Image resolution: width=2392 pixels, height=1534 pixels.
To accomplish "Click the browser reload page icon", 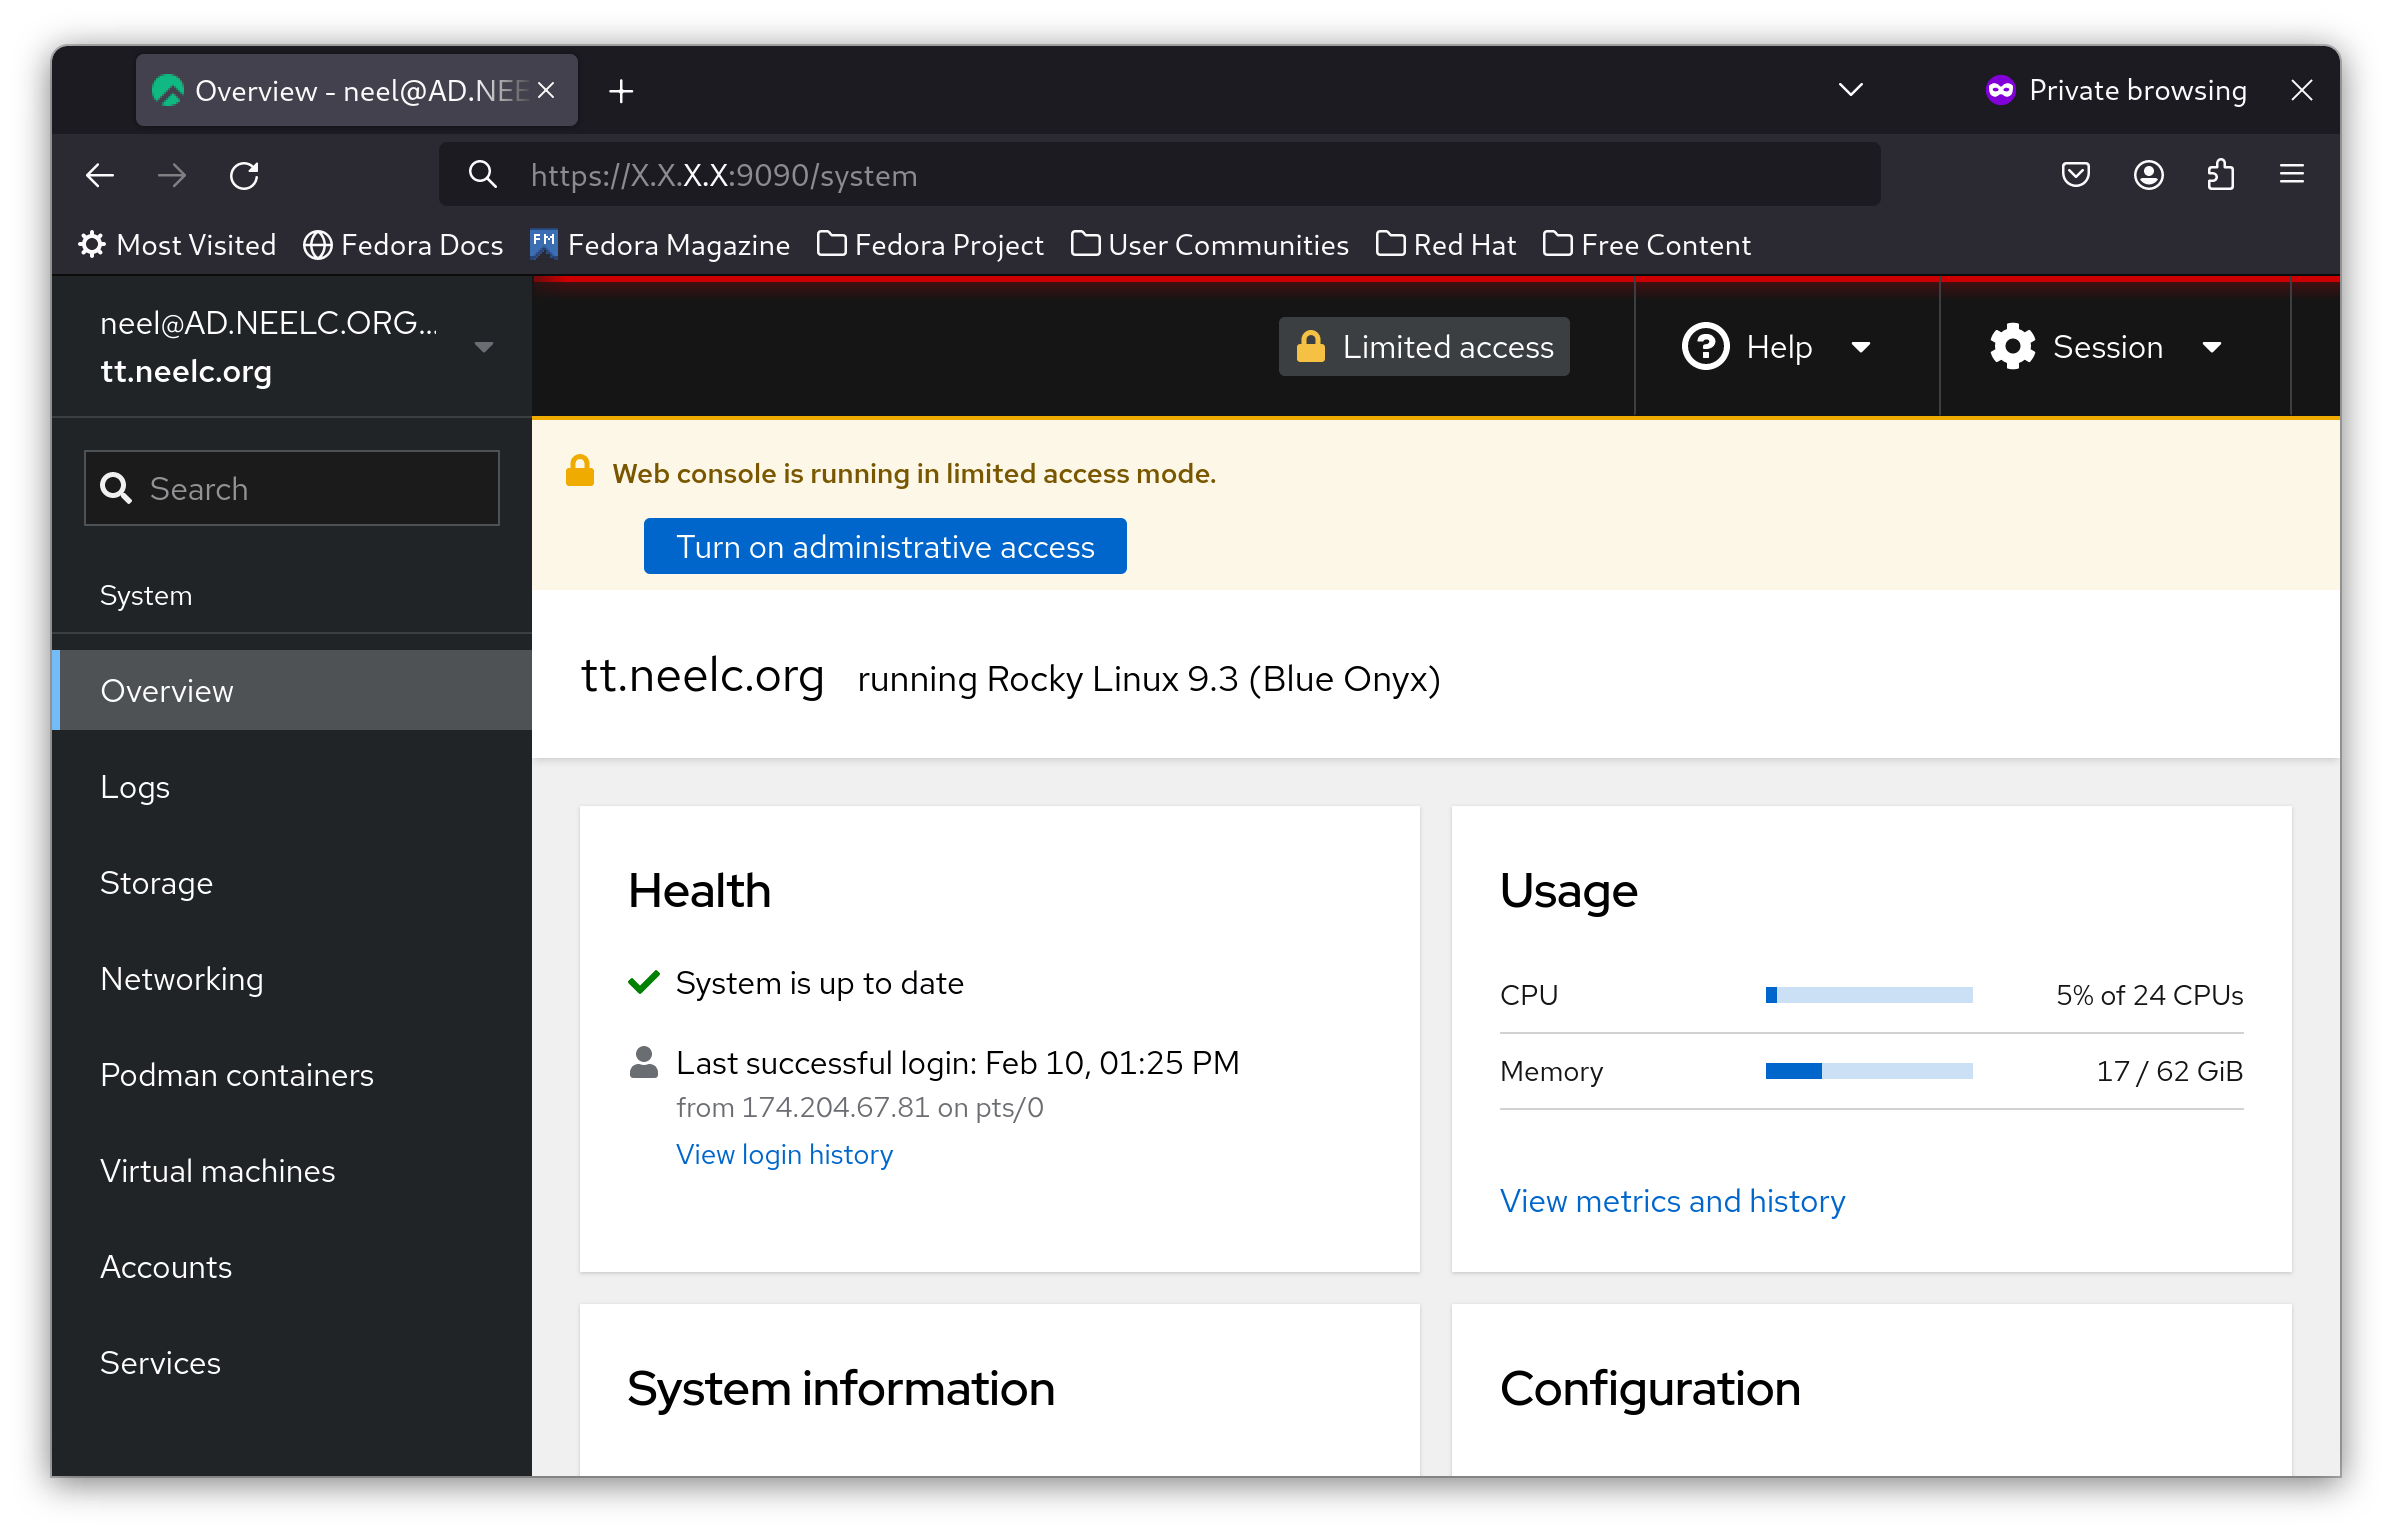I will 244,176.
